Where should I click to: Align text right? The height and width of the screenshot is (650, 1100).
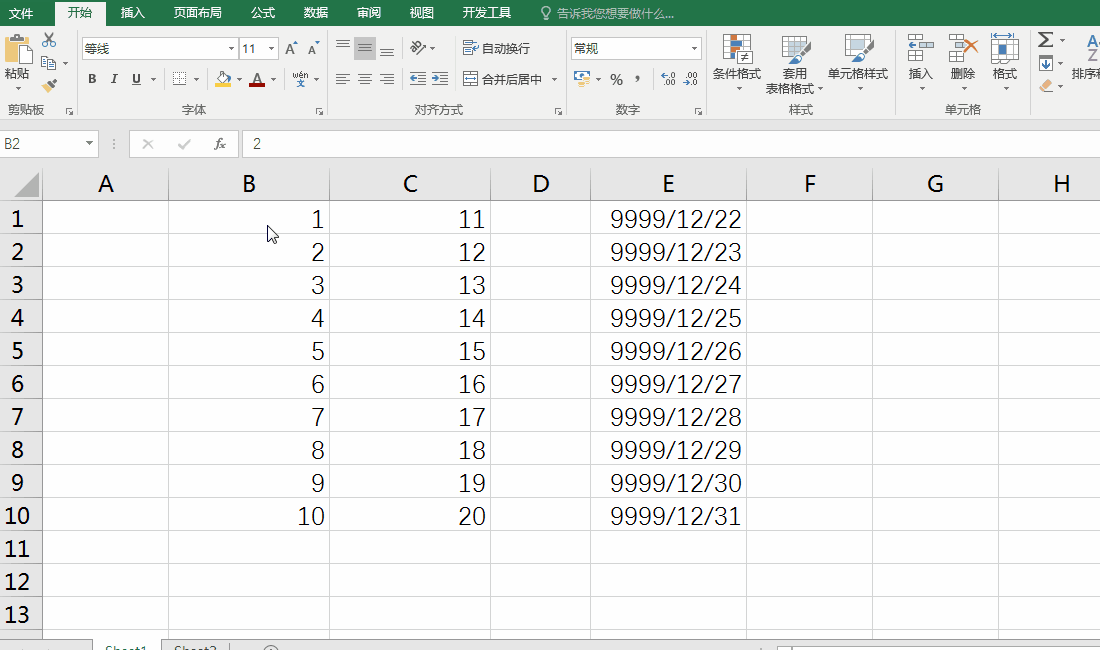tap(387, 79)
